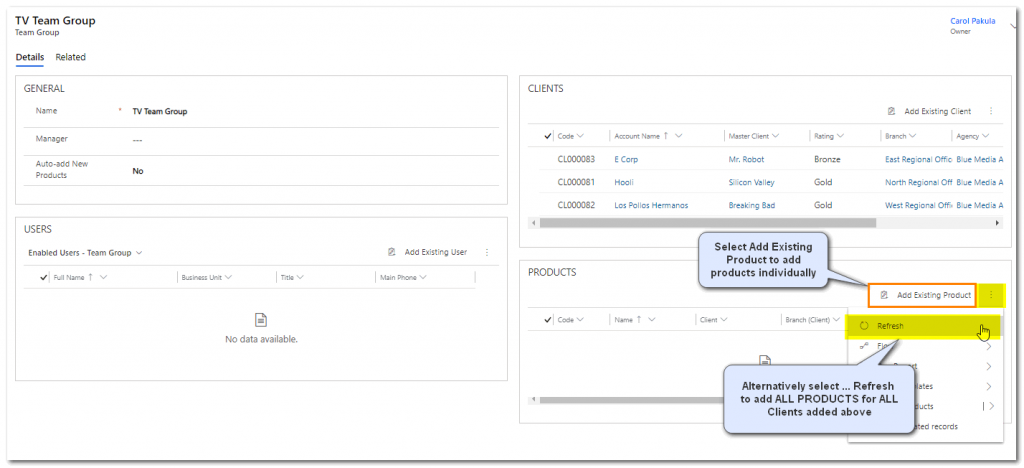1024x468 pixels.
Task: Click the Add Existing Product icon
Action: click(x=884, y=295)
